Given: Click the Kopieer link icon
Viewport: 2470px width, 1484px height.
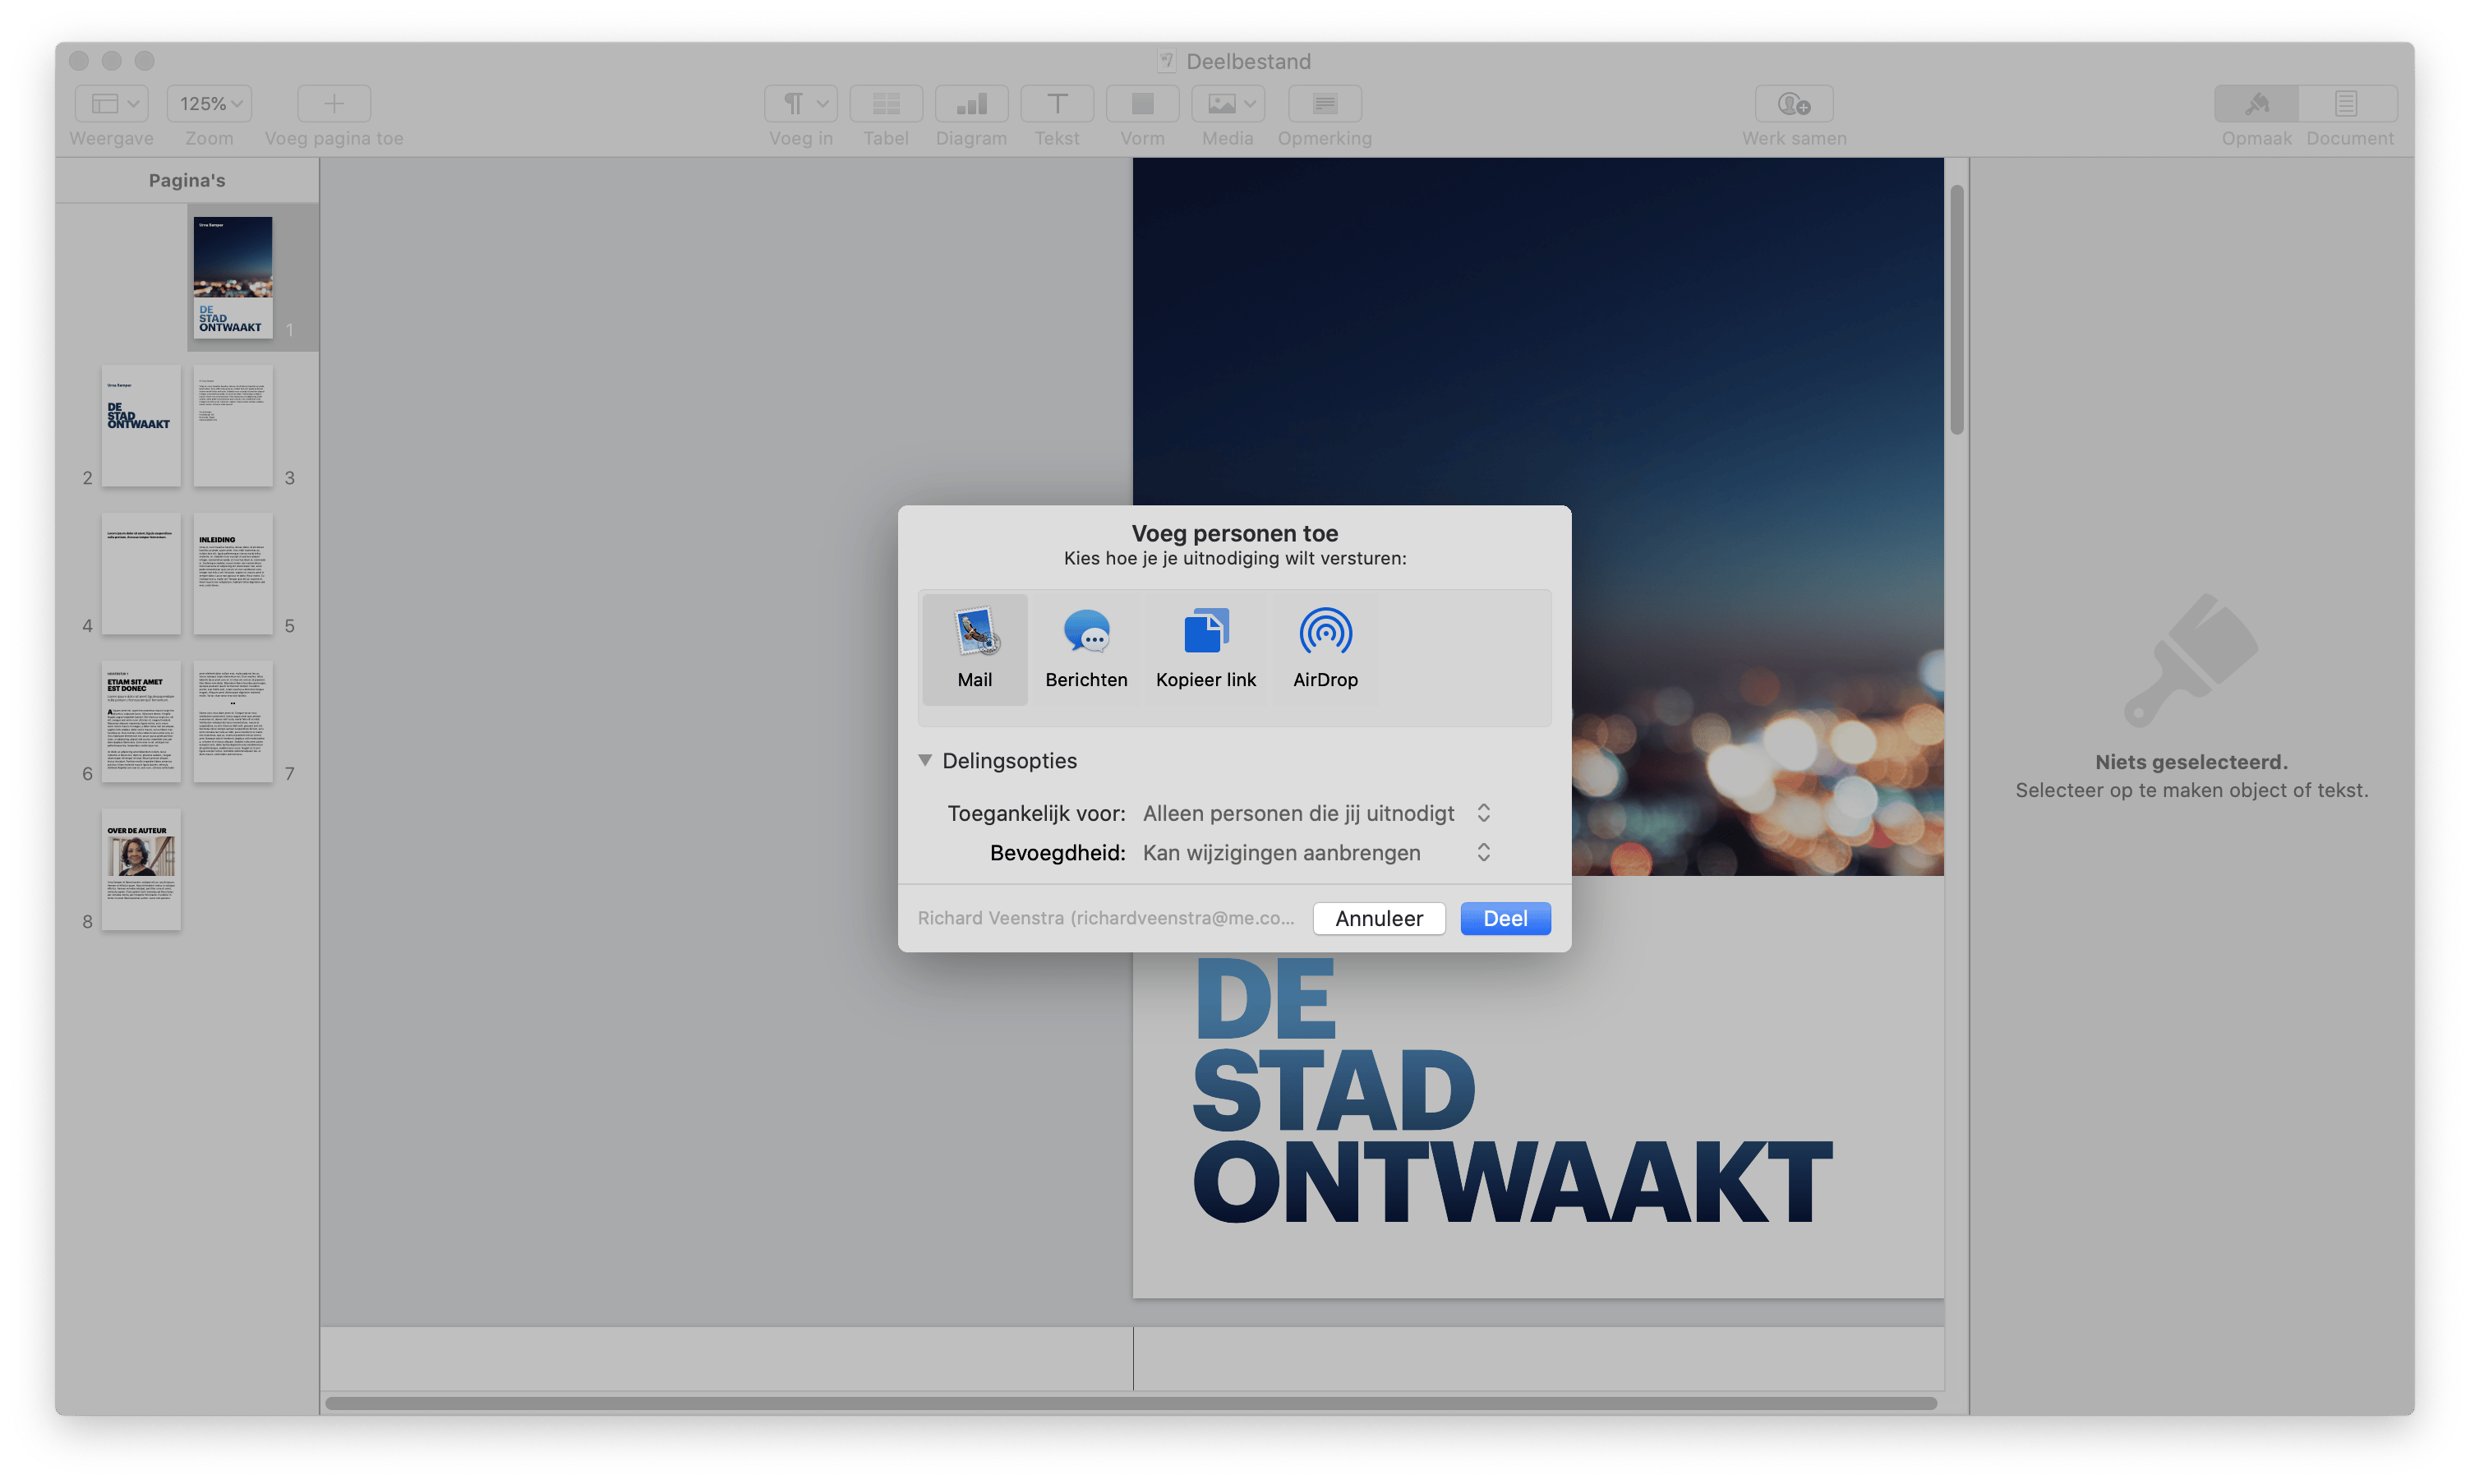Looking at the screenshot, I should tap(1205, 648).
